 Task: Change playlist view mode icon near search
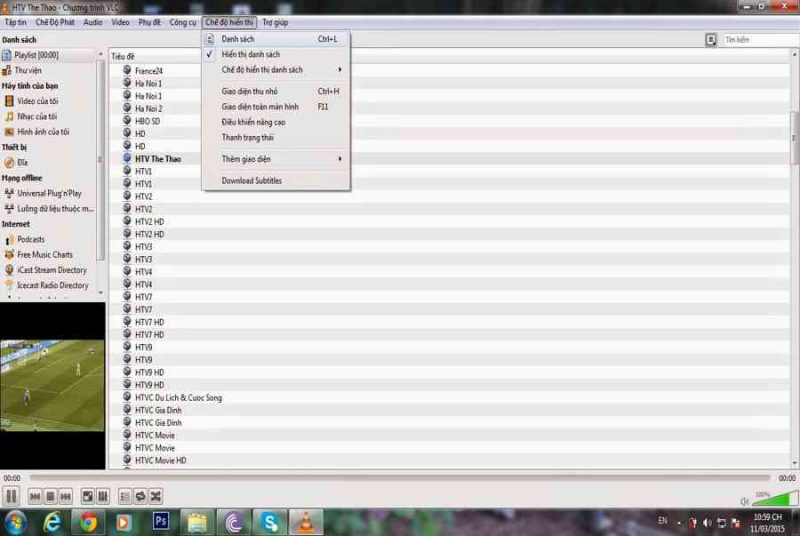click(711, 40)
